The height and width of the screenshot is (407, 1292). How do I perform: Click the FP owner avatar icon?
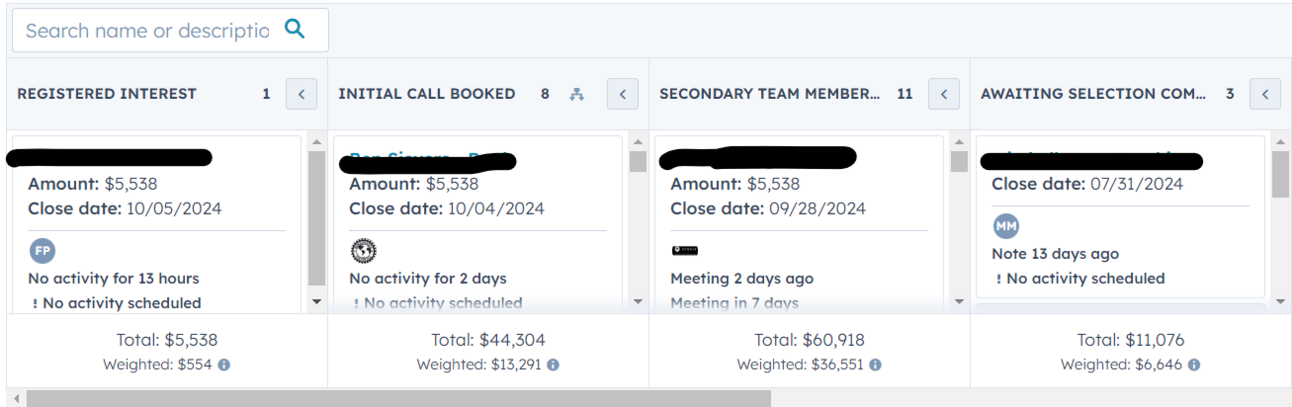pyautogui.click(x=42, y=252)
